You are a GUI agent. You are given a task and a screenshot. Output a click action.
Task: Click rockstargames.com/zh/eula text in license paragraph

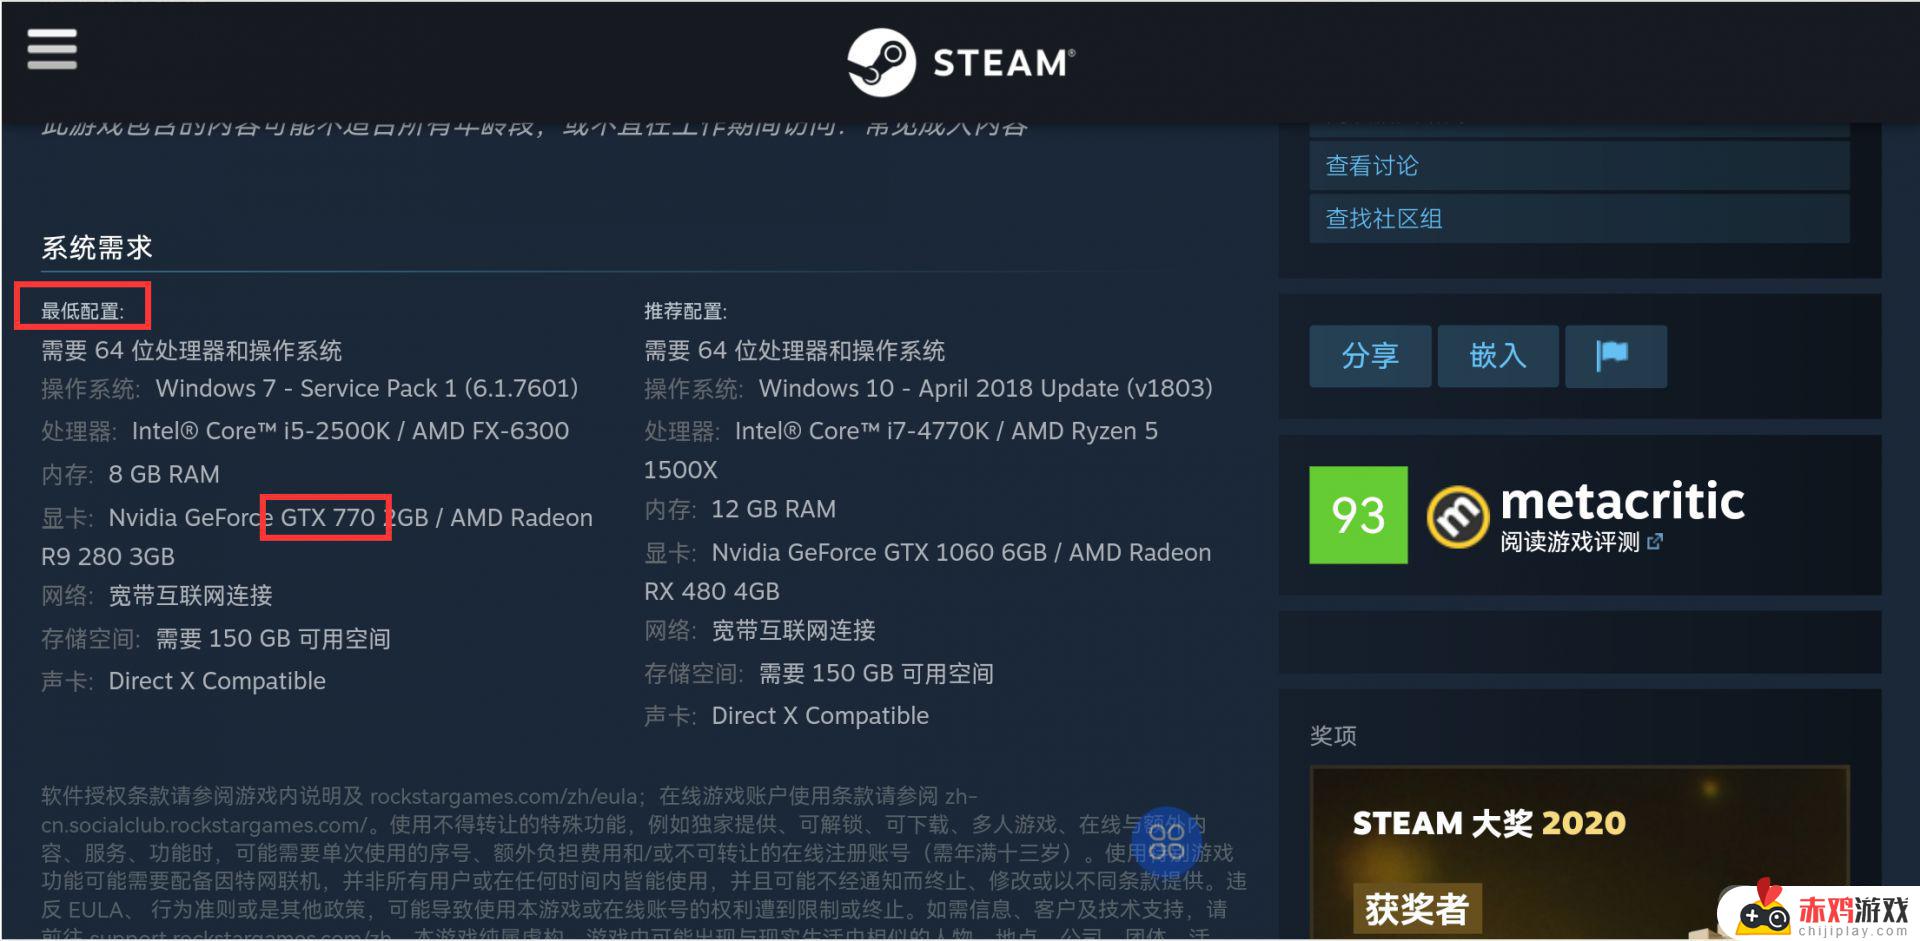[x=503, y=797]
